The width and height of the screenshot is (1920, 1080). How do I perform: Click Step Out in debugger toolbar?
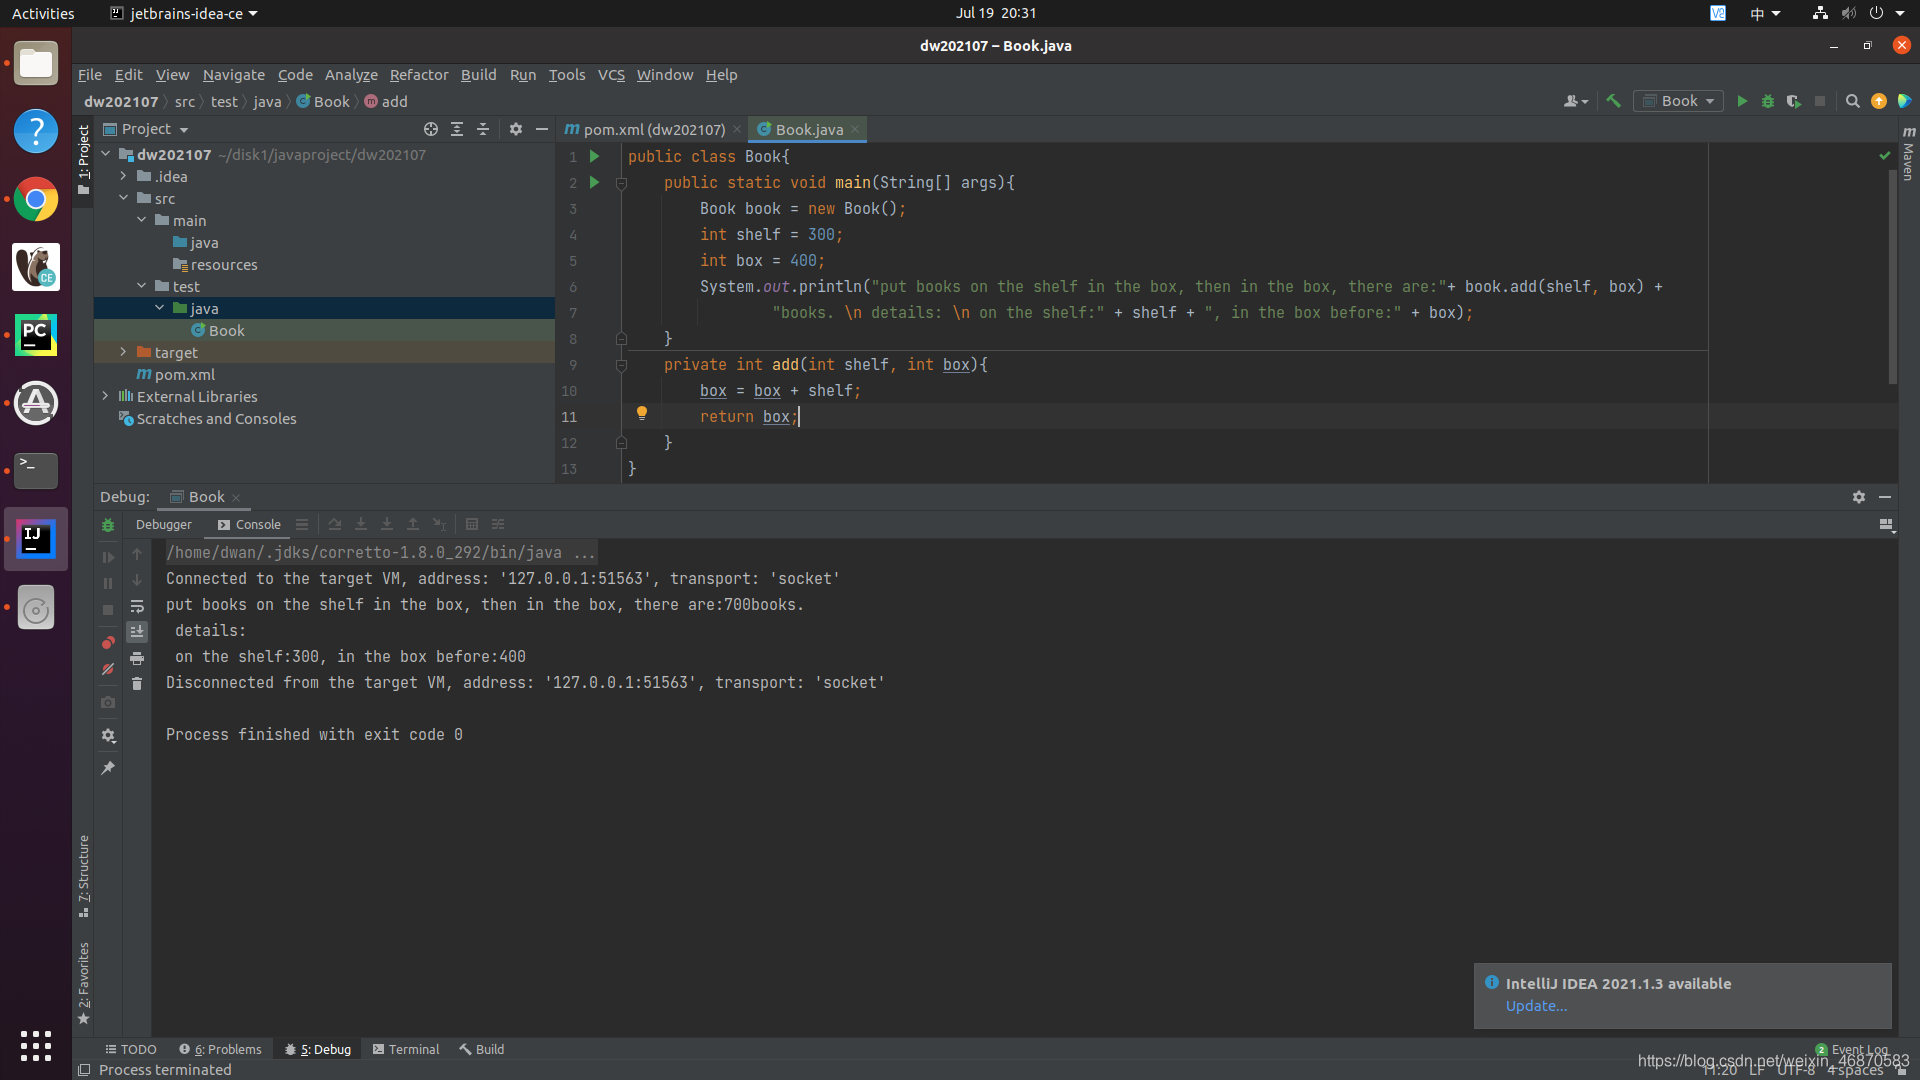point(413,524)
